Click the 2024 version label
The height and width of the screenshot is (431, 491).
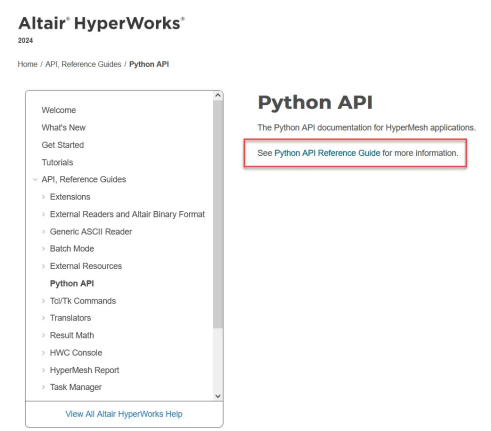coord(25,41)
